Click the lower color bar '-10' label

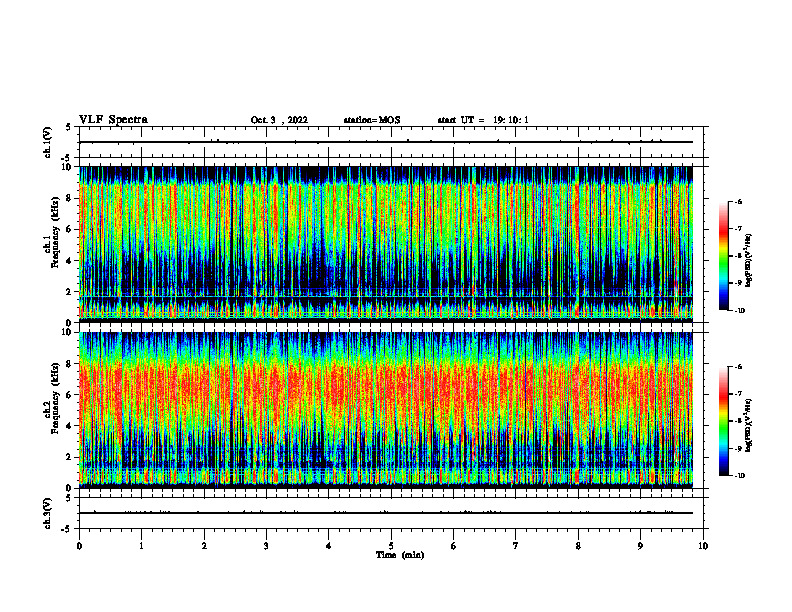click(x=740, y=476)
